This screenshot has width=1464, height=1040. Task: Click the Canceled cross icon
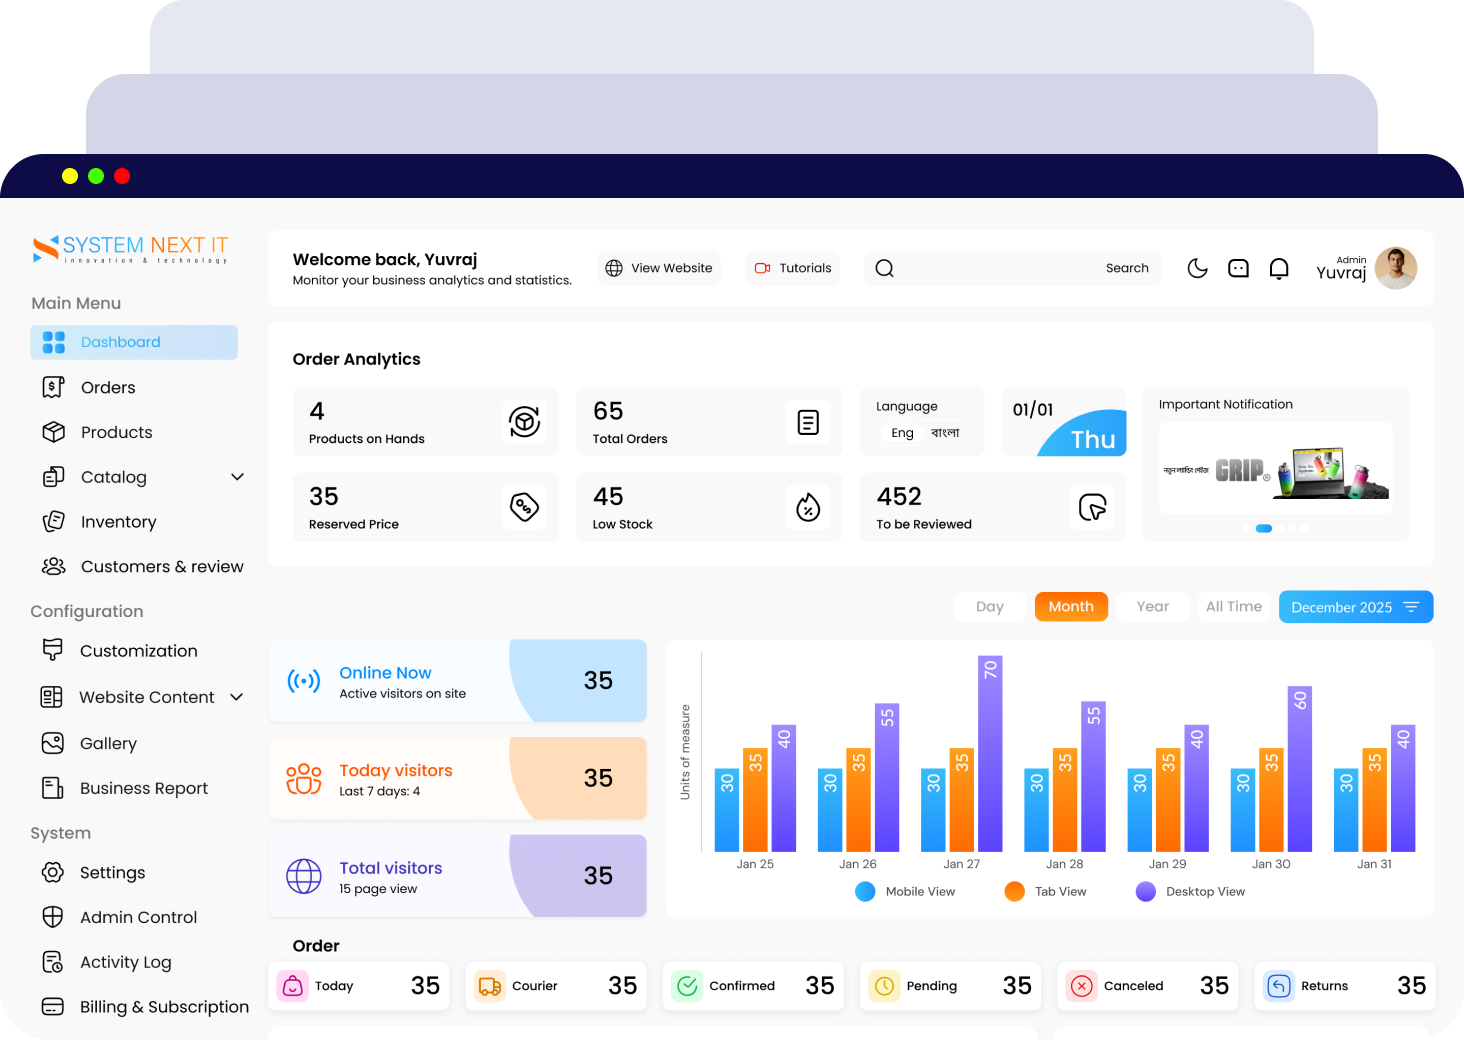pyautogui.click(x=1082, y=986)
